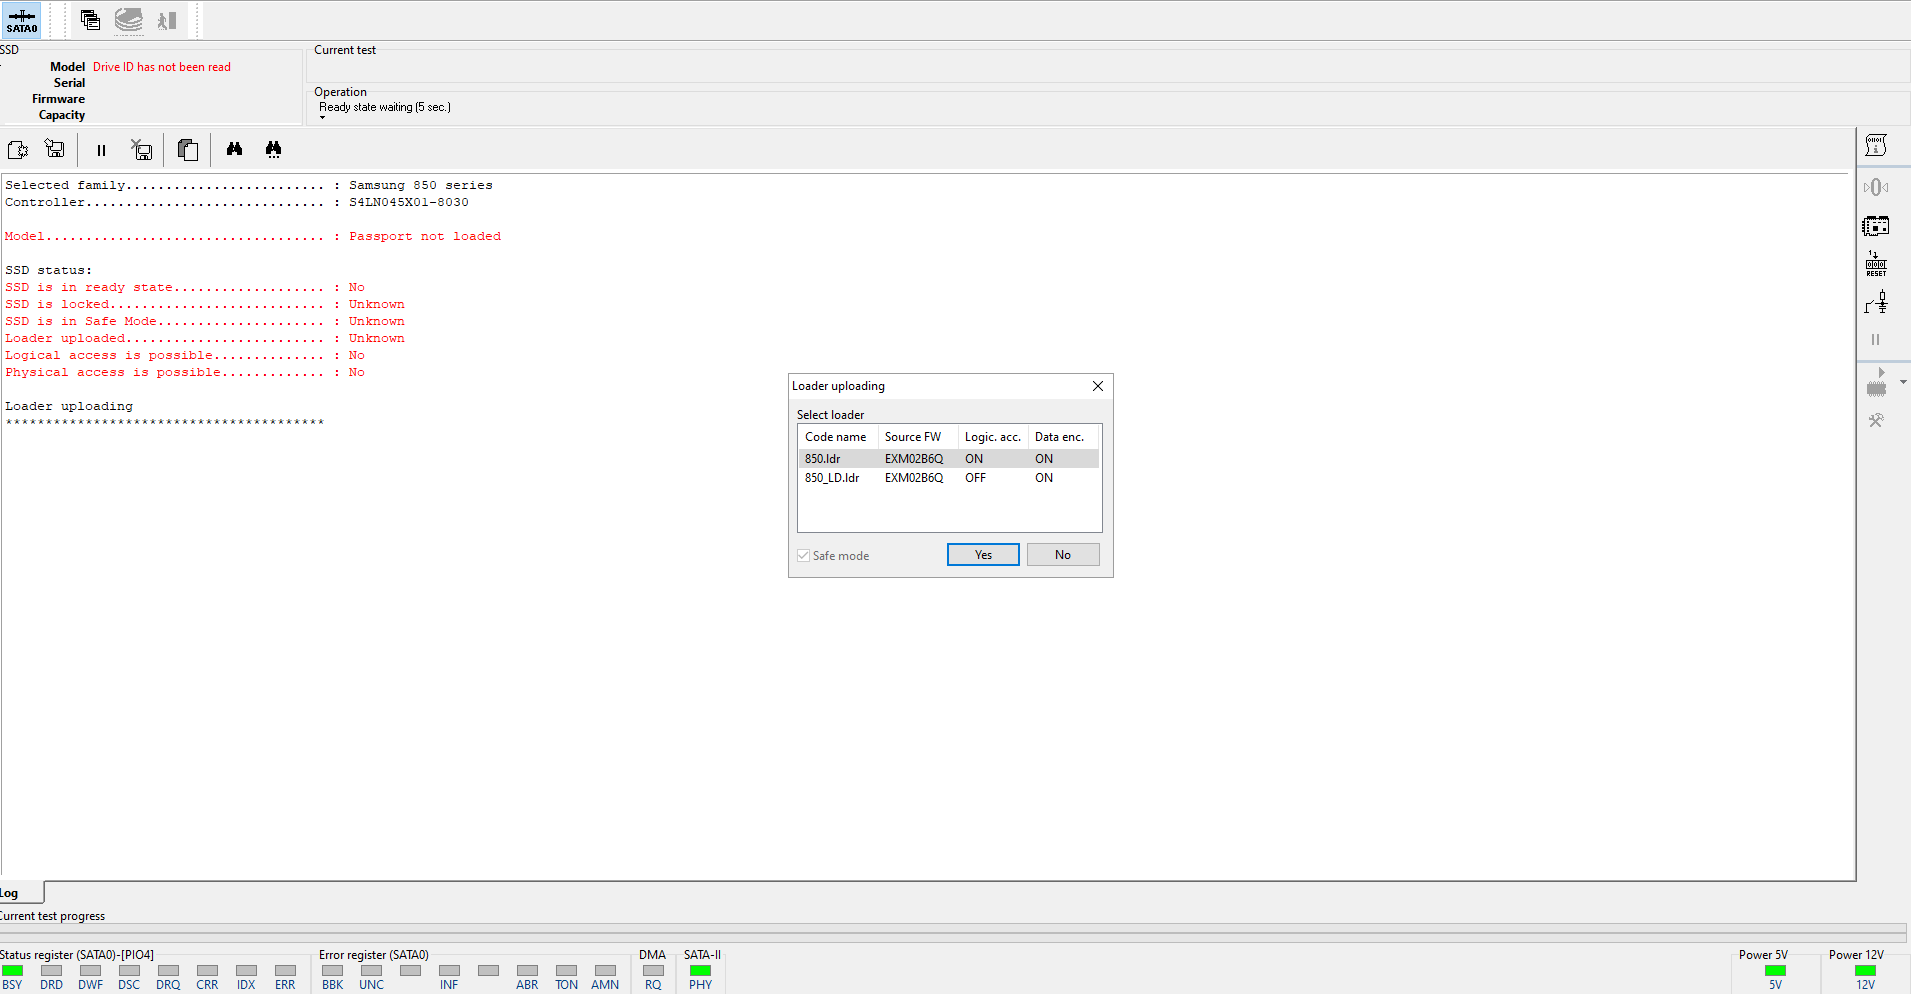Copy log using the copy pages icon
This screenshot has height=994, width=1911.
tap(187, 150)
